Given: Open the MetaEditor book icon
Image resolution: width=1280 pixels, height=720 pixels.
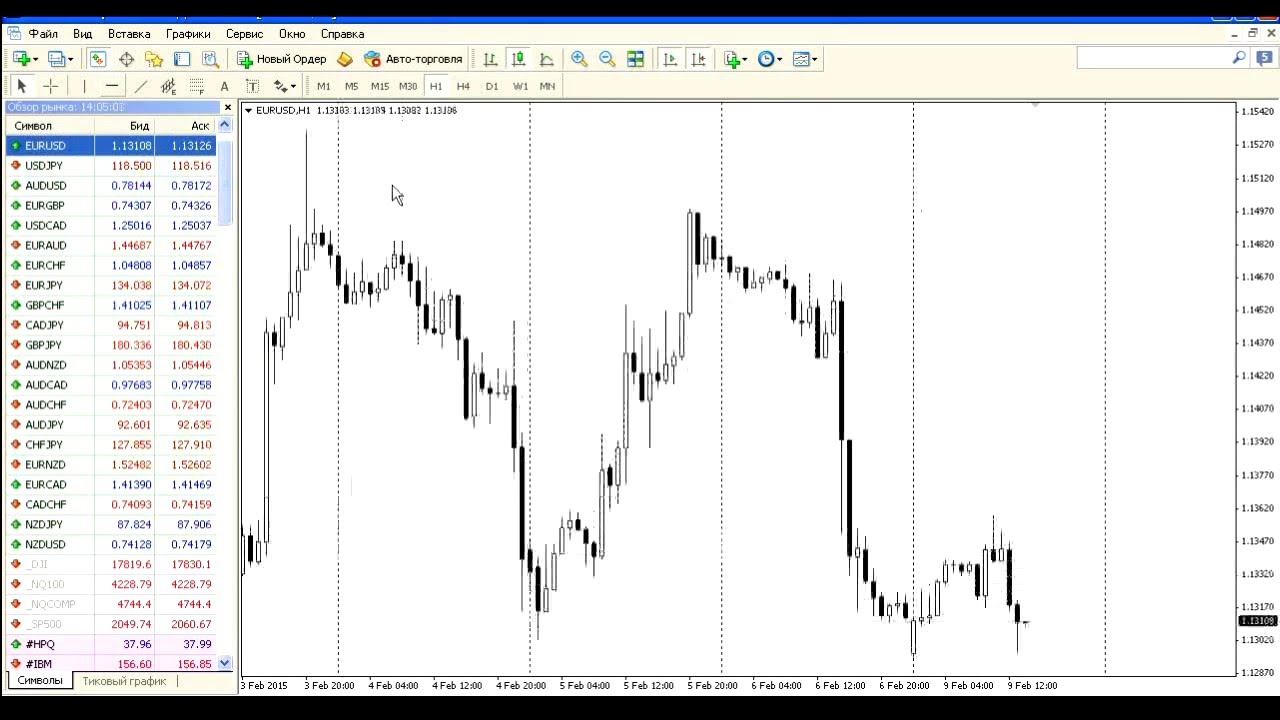Looking at the screenshot, I should point(345,59).
